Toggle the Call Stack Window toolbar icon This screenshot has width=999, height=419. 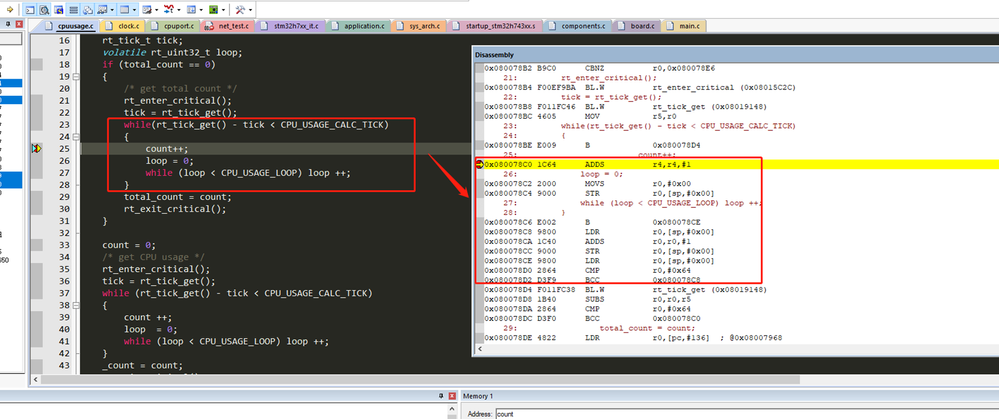click(x=88, y=10)
